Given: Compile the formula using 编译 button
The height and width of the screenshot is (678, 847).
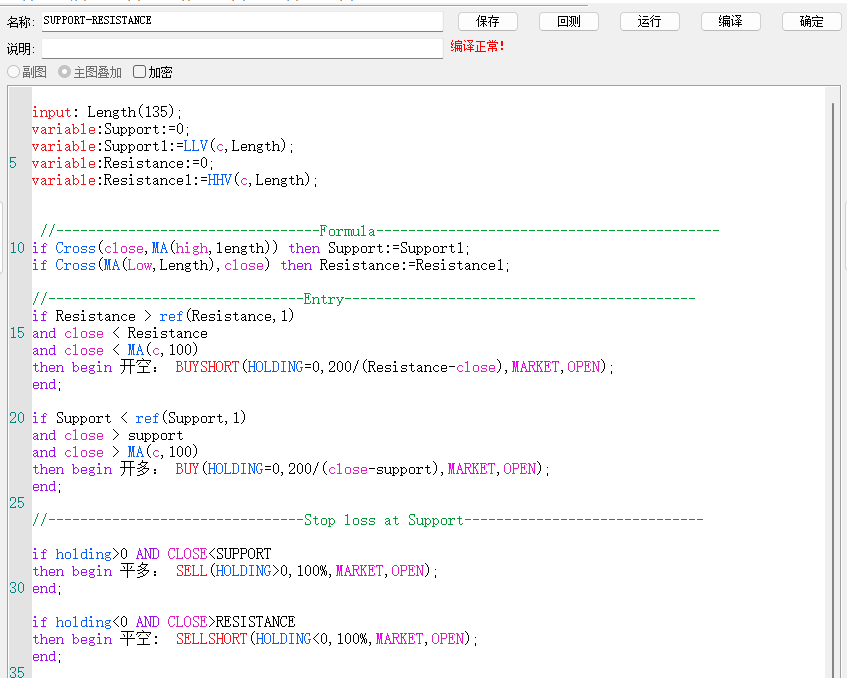Looking at the screenshot, I should tap(730, 22).
